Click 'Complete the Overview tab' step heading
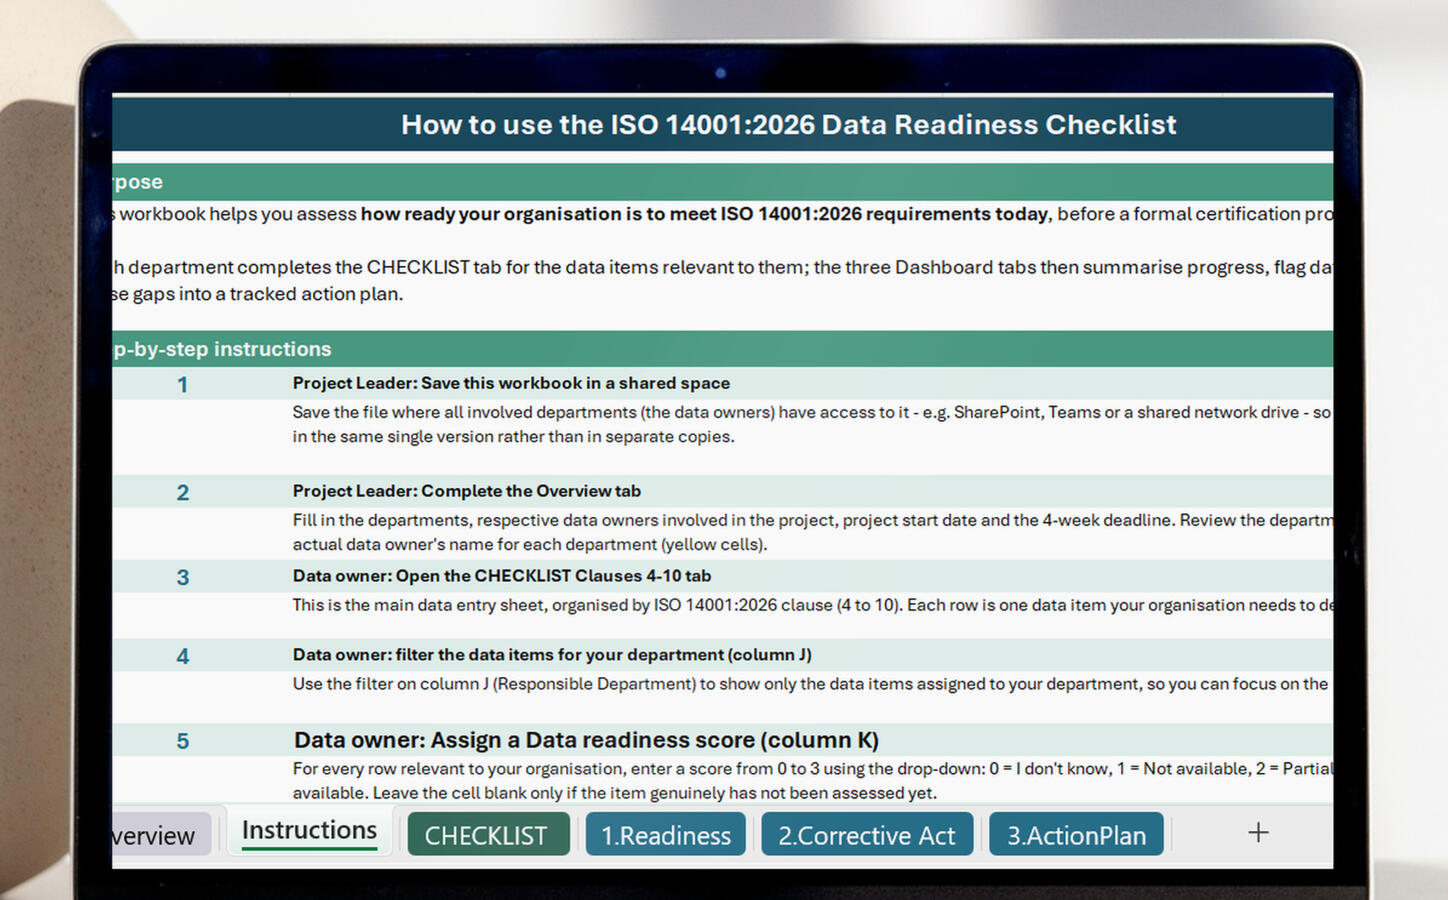Image resolution: width=1448 pixels, height=900 pixels. (x=531, y=491)
